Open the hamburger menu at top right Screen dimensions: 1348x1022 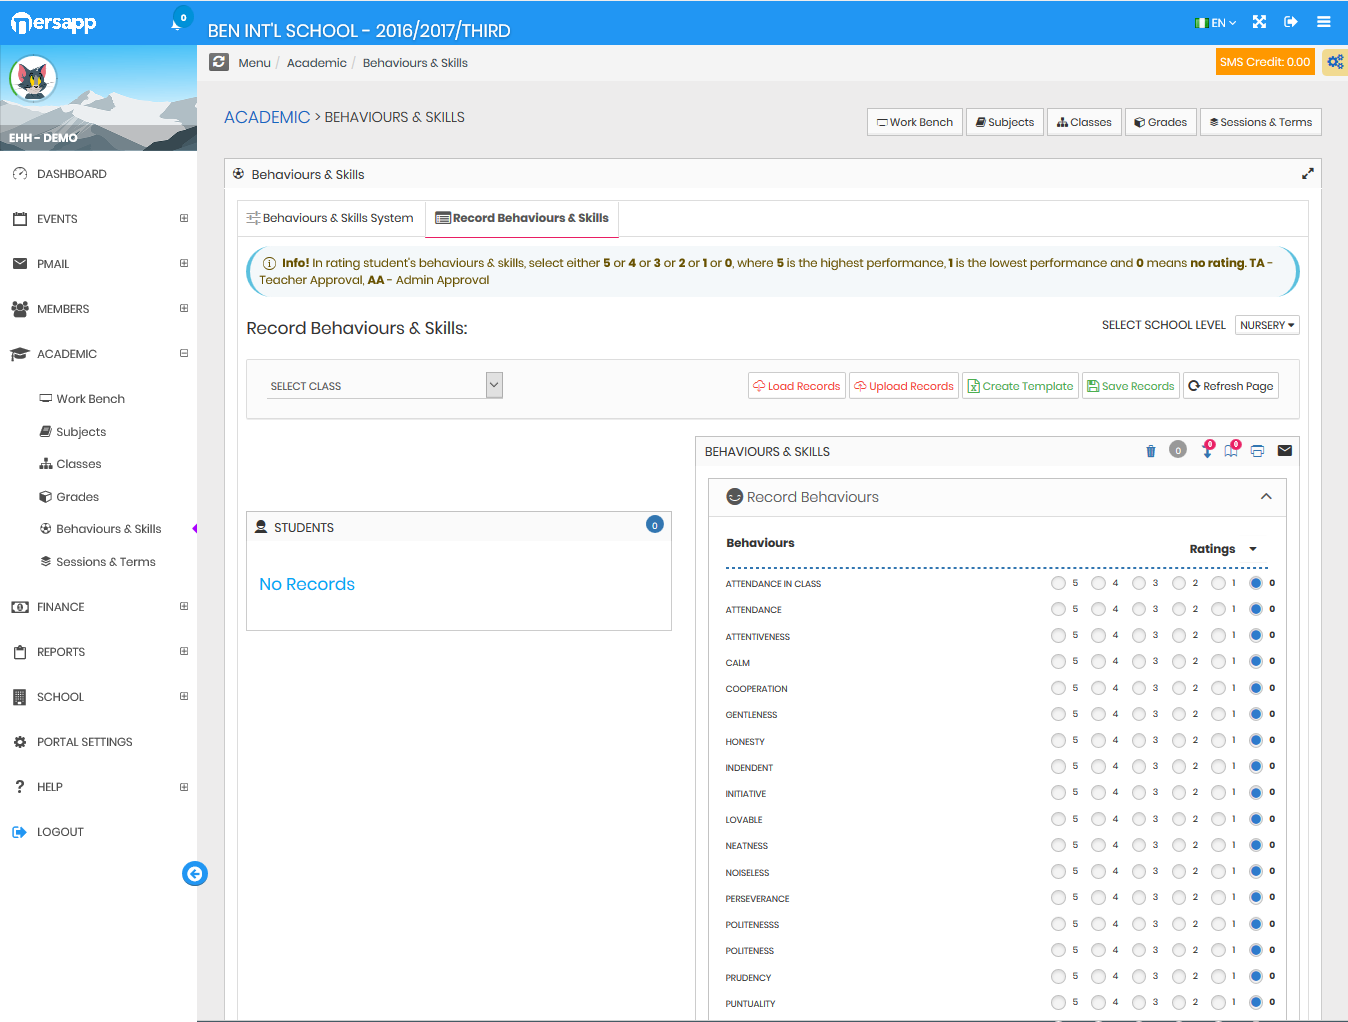point(1323,22)
